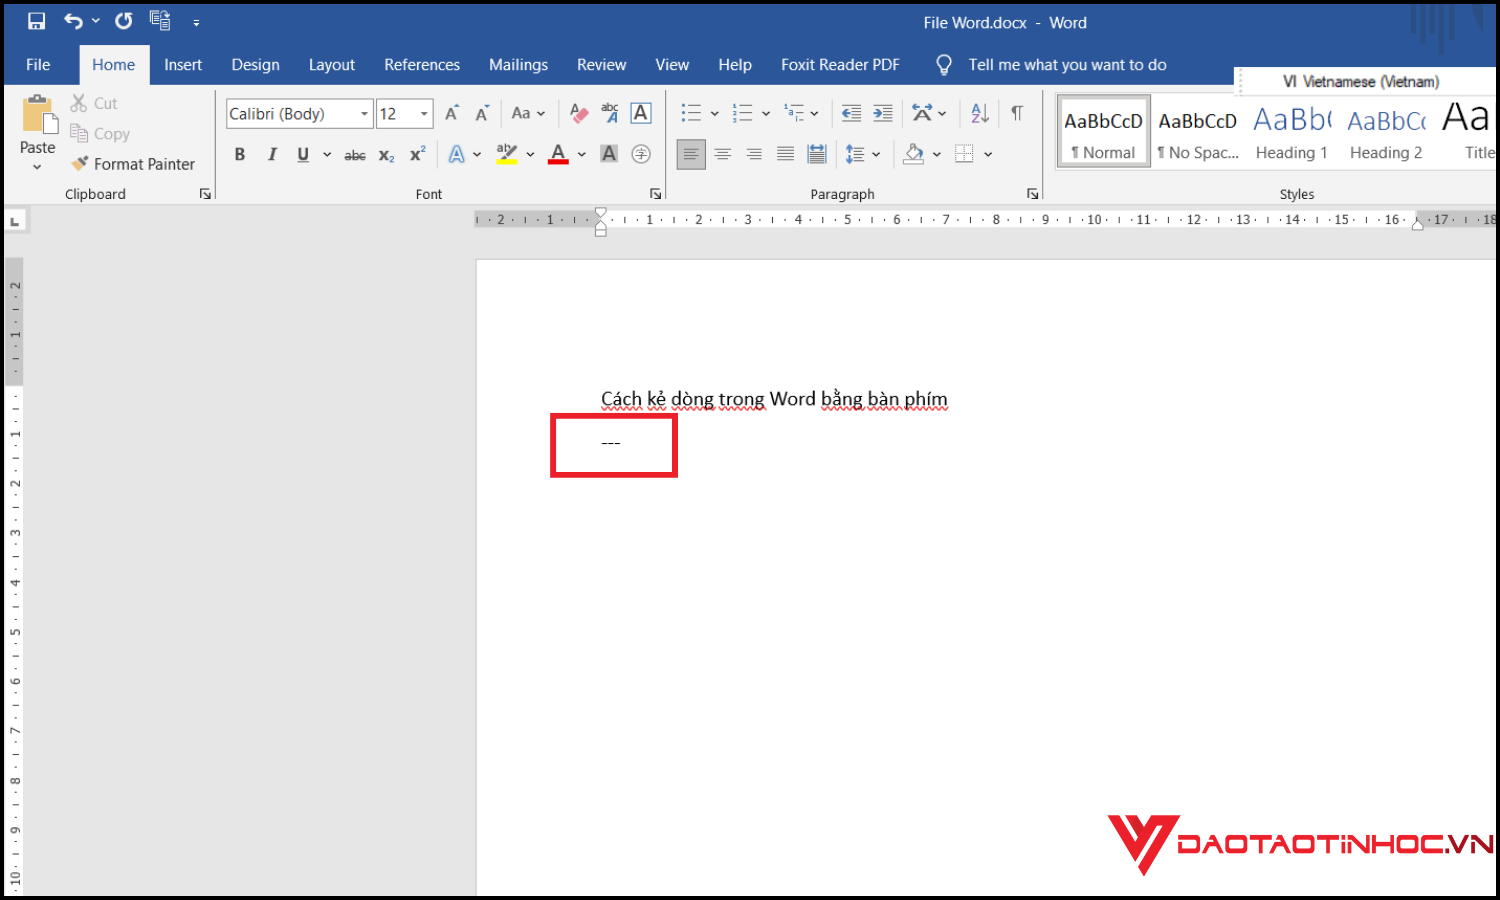The height and width of the screenshot is (900, 1500).
Task: Apply the red Font Color swatch
Action: [x=558, y=154]
